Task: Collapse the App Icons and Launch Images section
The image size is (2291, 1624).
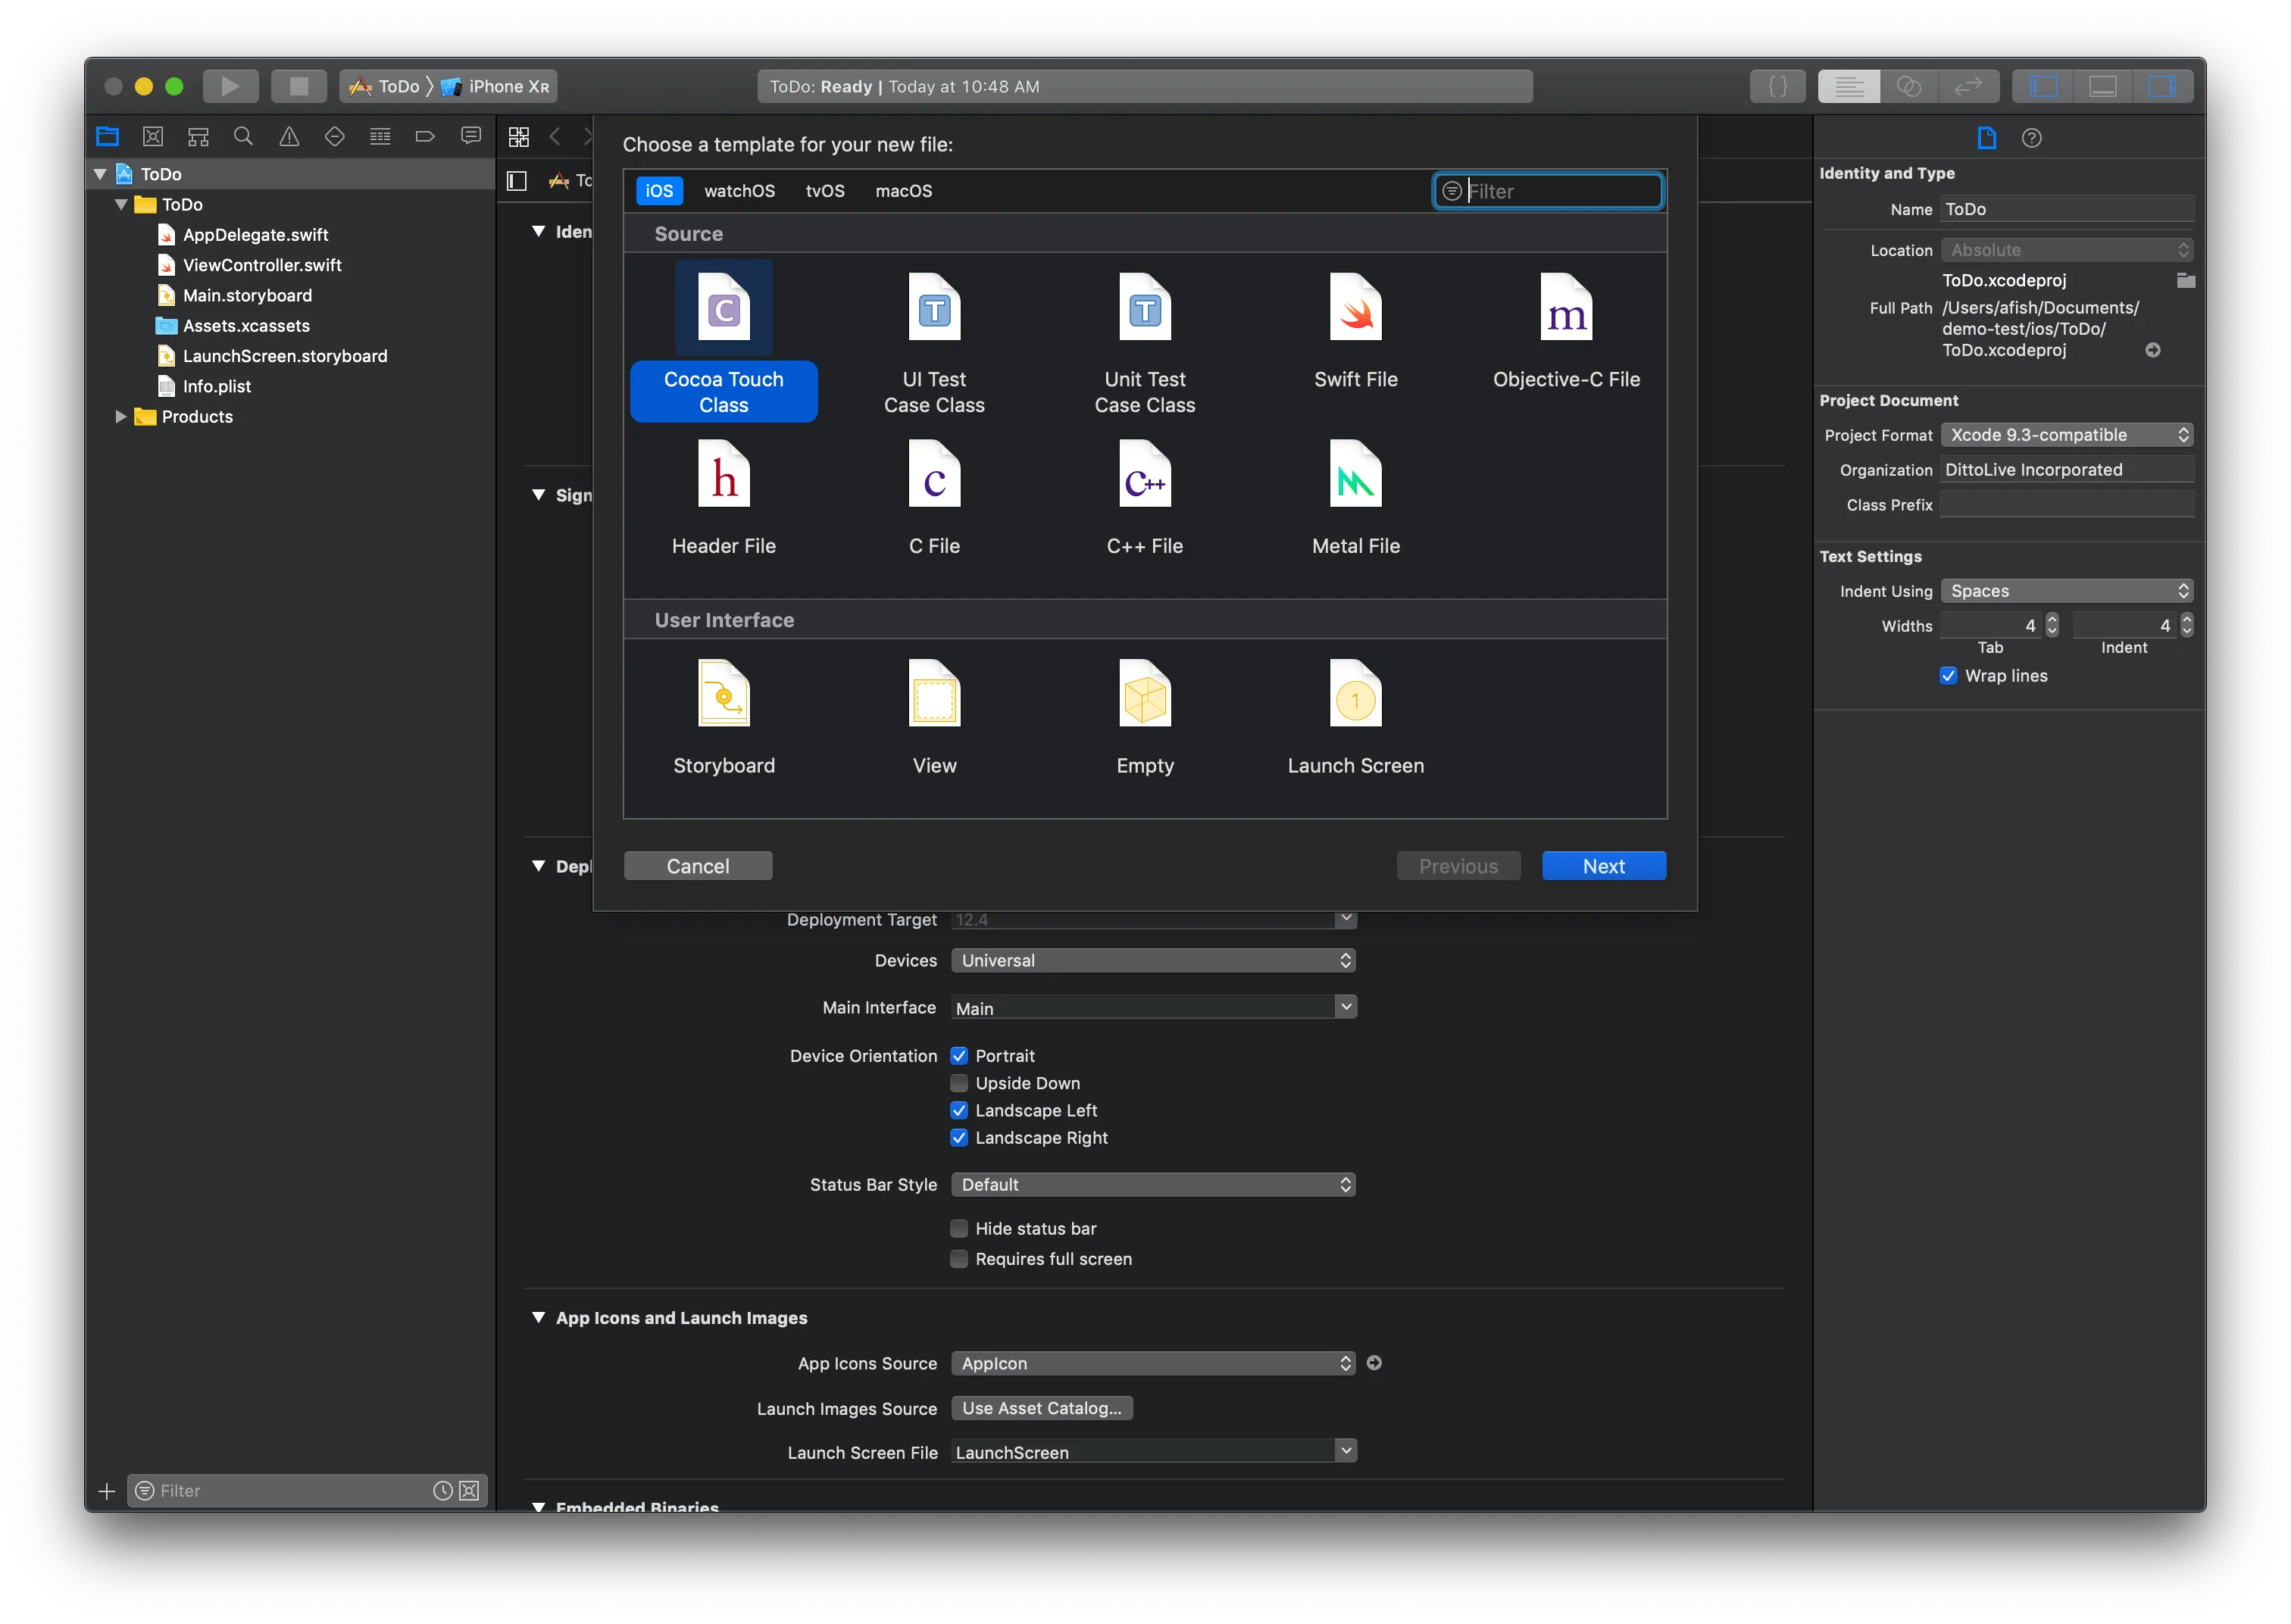Action: click(538, 1317)
